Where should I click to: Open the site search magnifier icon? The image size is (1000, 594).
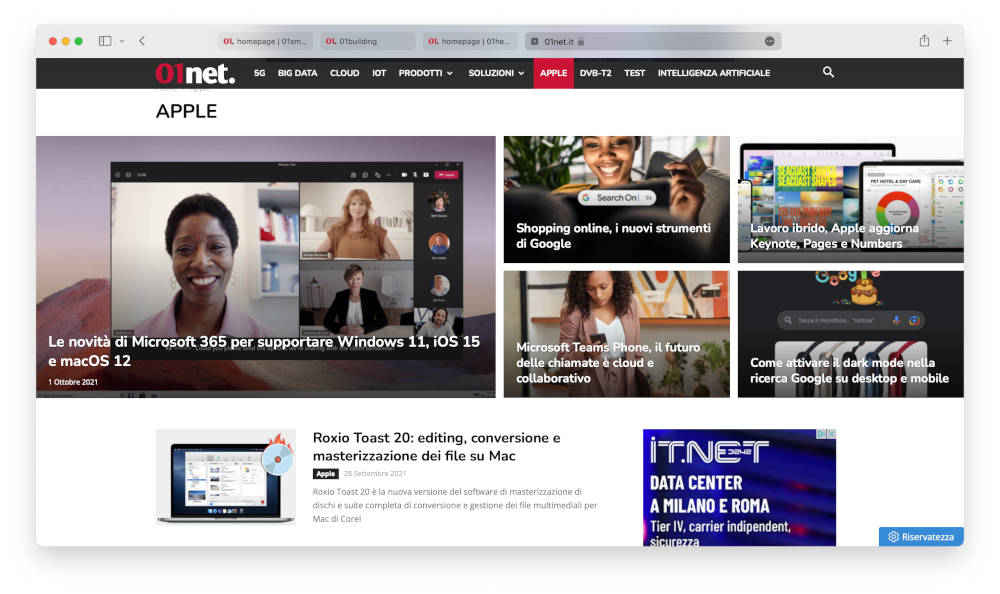tap(828, 72)
